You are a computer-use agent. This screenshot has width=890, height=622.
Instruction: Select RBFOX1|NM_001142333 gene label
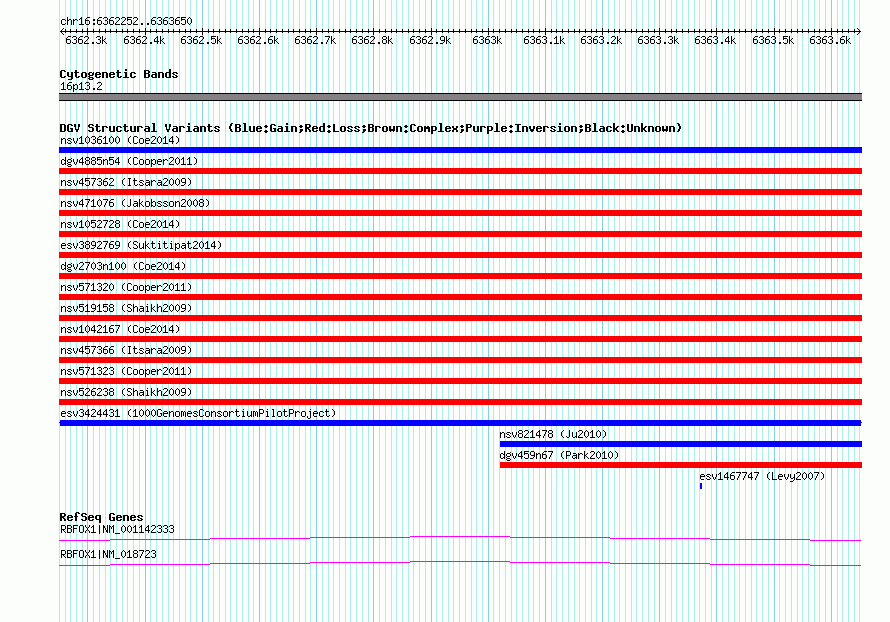[x=117, y=529]
